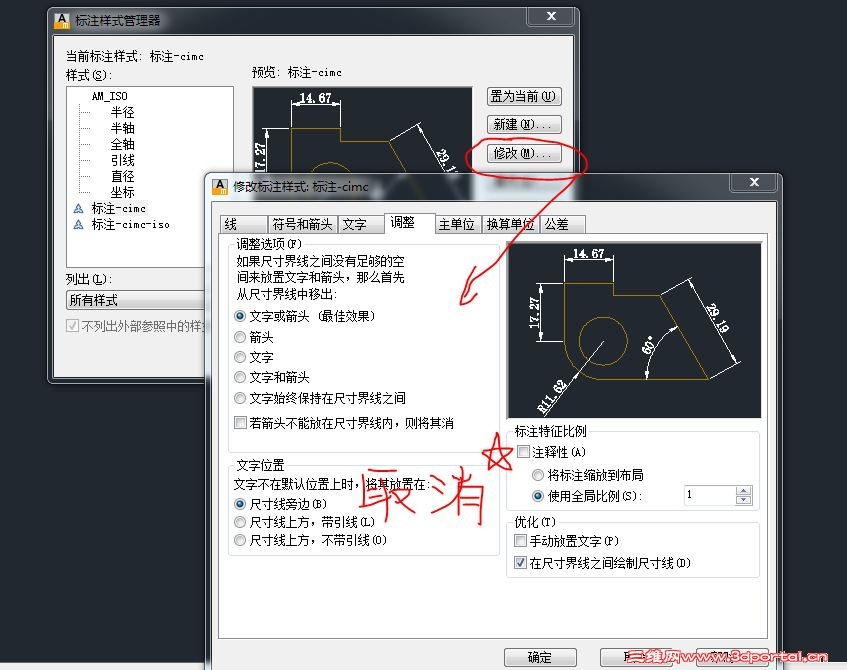847x670 pixels.
Task: Select 文字或箭头 (最佳效果) radio option
Action: click(x=240, y=316)
